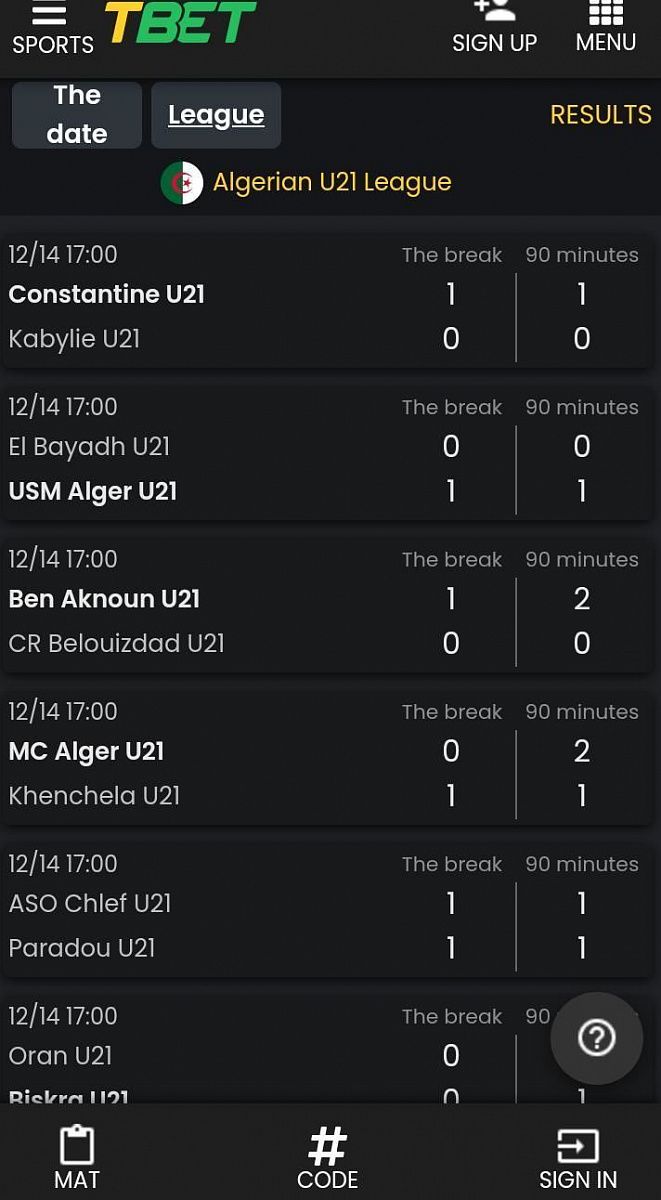Tap the SIGN IN arrow icon

click(578, 1146)
